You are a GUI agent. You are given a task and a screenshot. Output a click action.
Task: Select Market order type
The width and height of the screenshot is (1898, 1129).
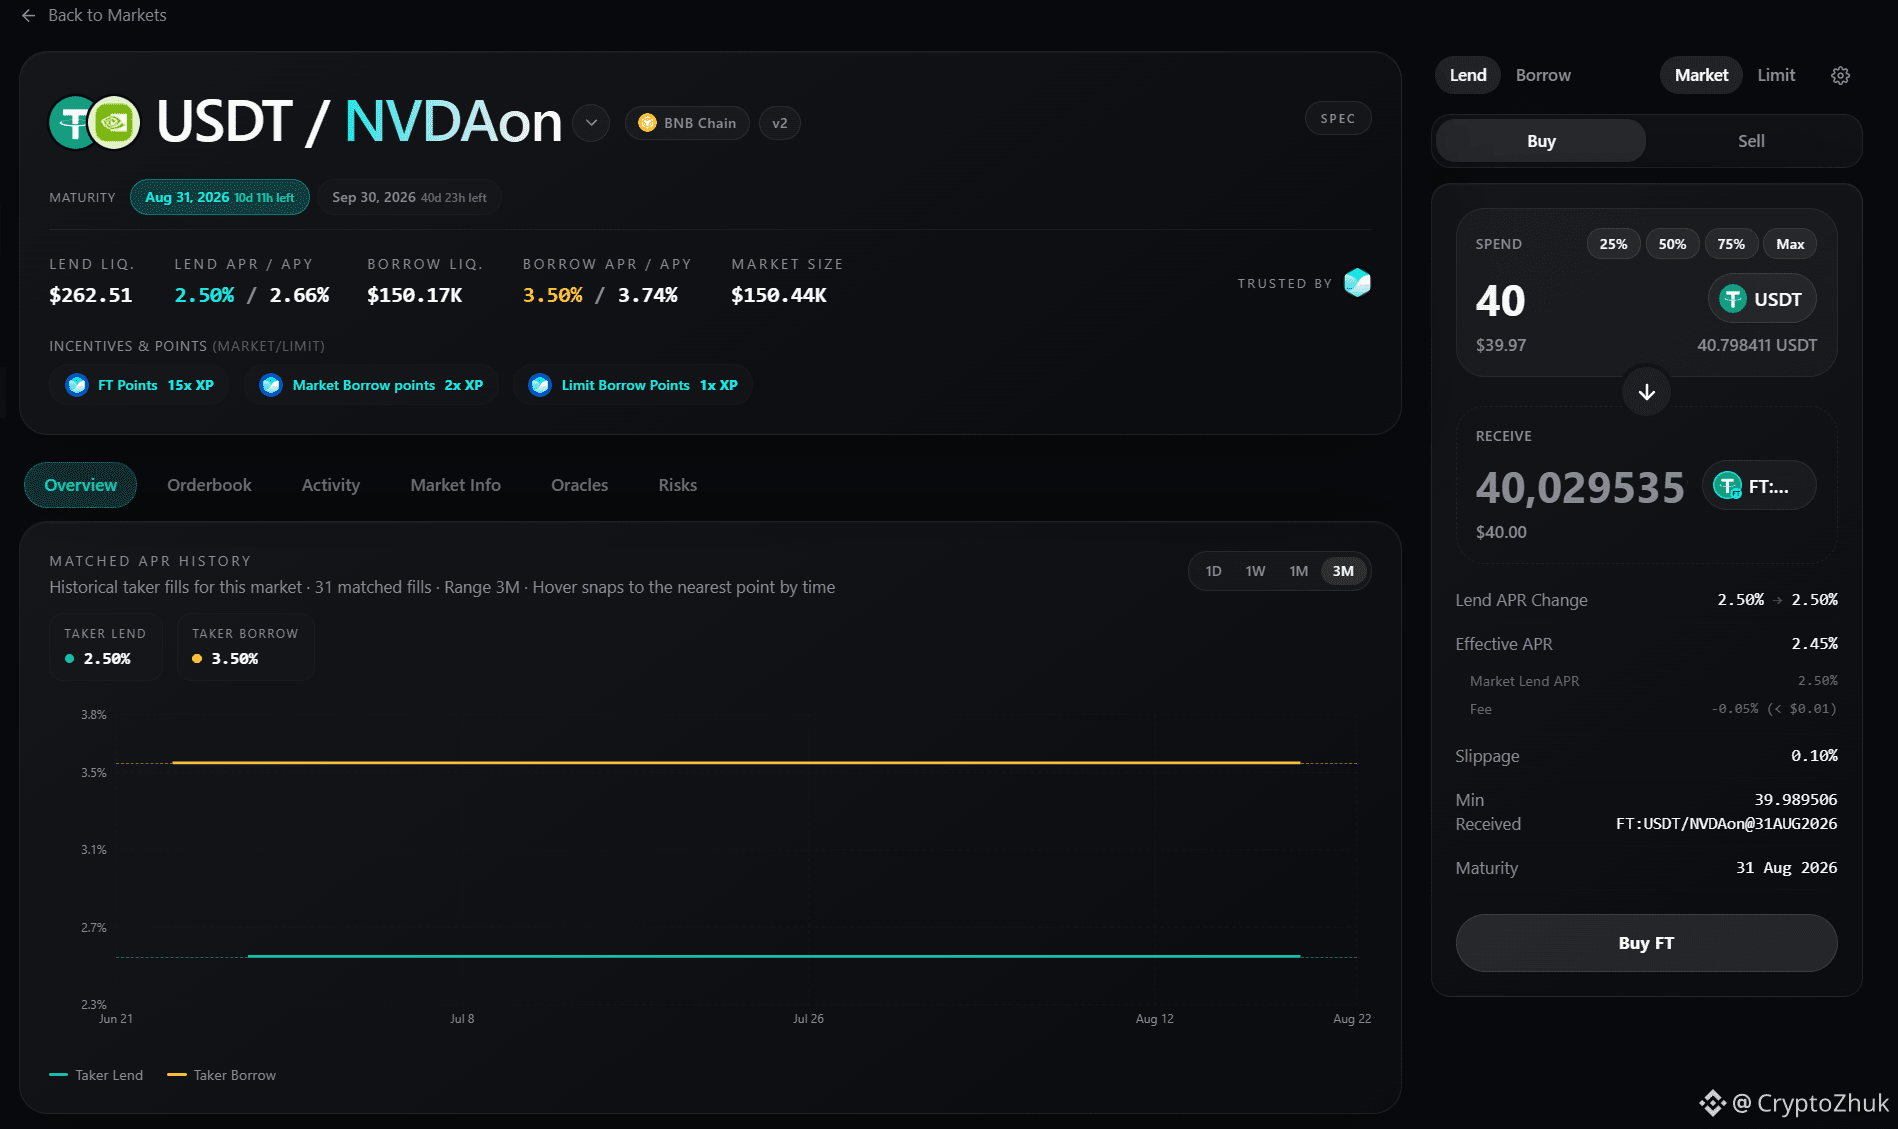tap(1701, 75)
